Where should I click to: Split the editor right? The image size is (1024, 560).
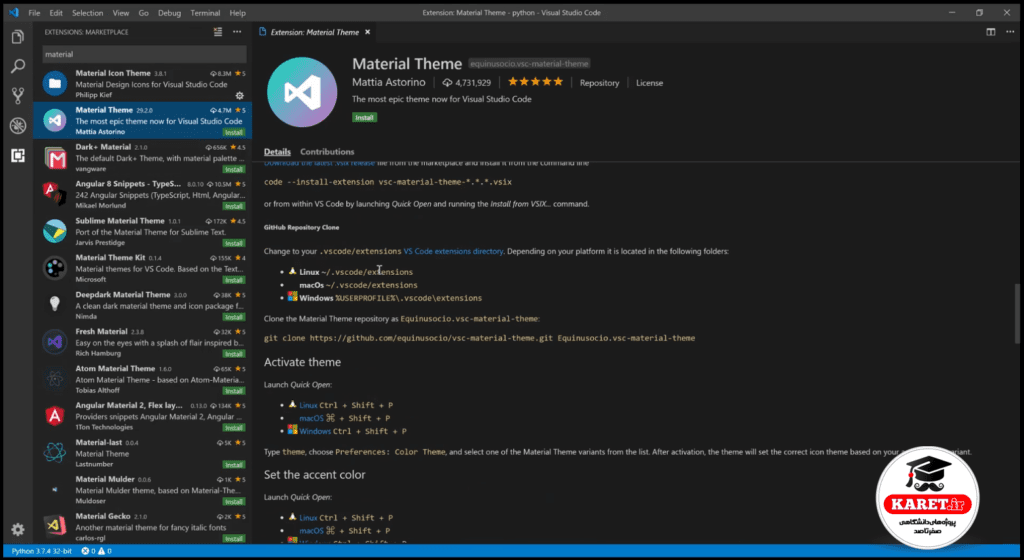[x=991, y=32]
